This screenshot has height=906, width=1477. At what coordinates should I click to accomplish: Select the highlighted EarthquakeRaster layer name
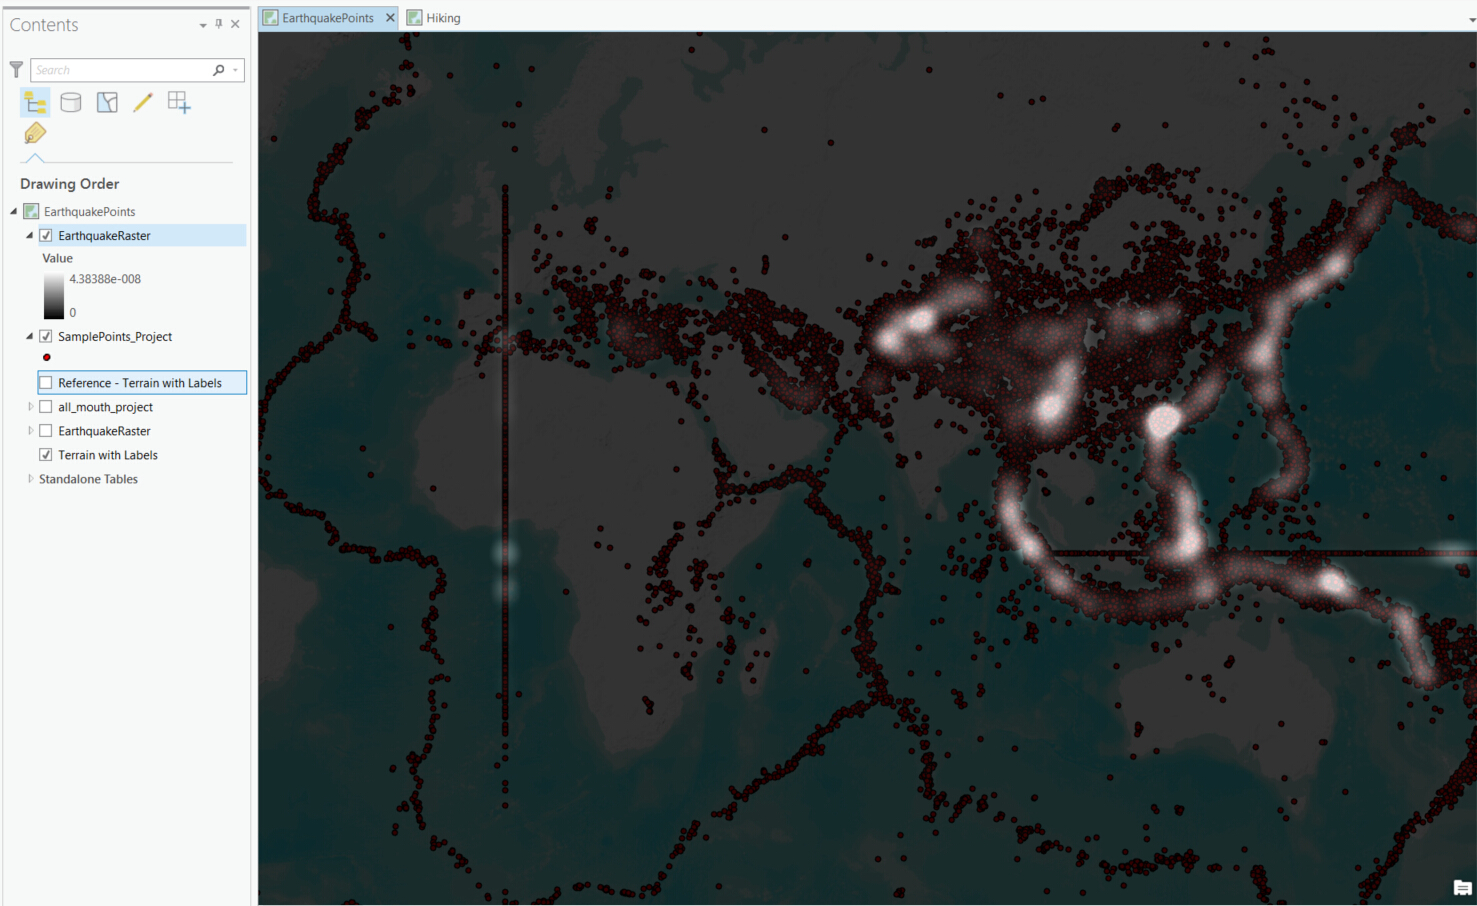[x=104, y=235]
